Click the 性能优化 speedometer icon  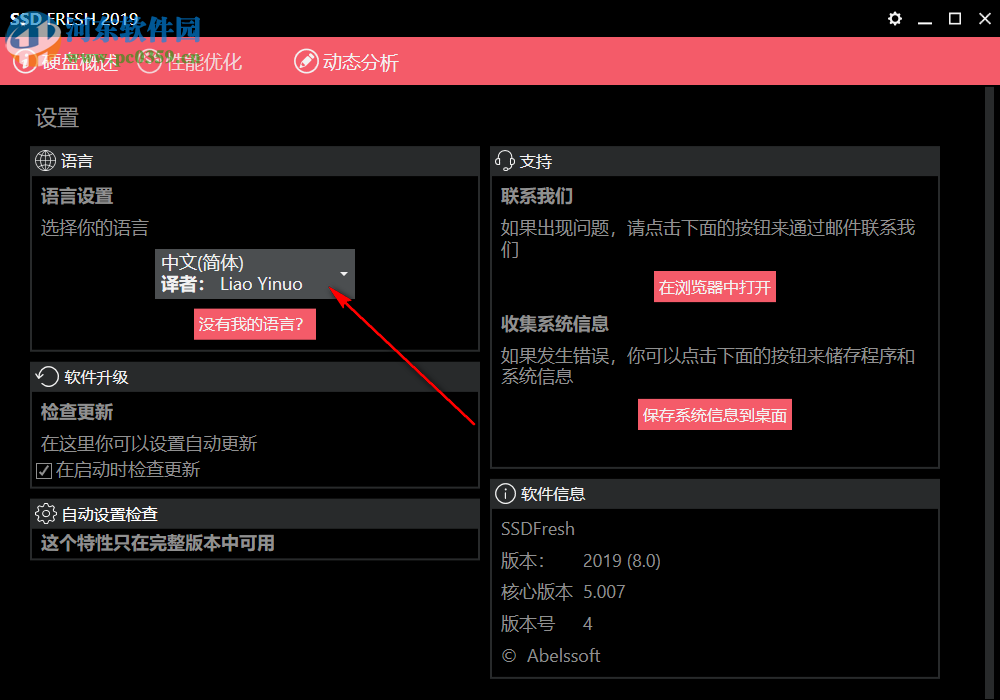[x=150, y=62]
